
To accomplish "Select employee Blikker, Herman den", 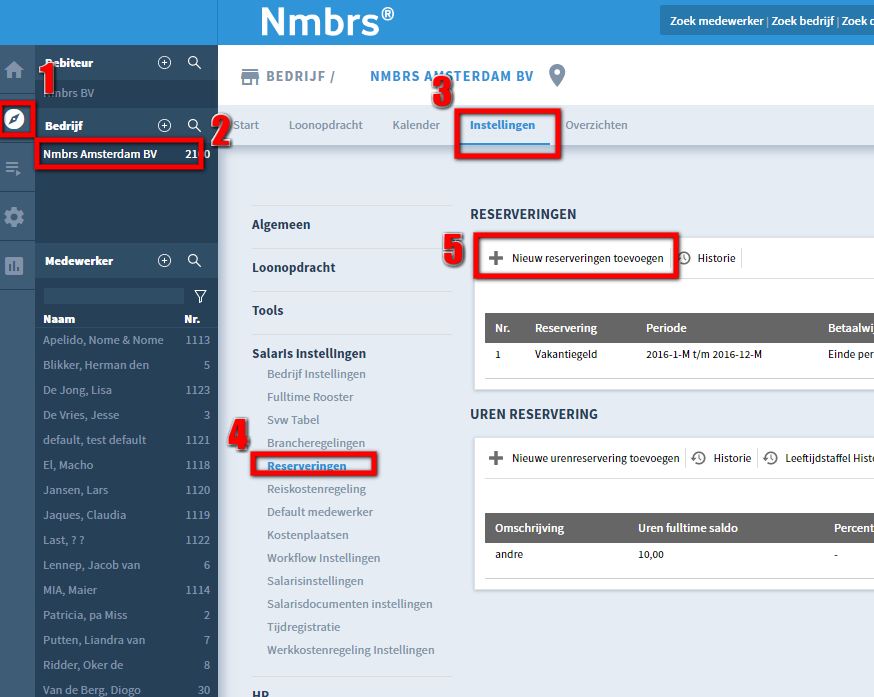I will (x=127, y=365).
